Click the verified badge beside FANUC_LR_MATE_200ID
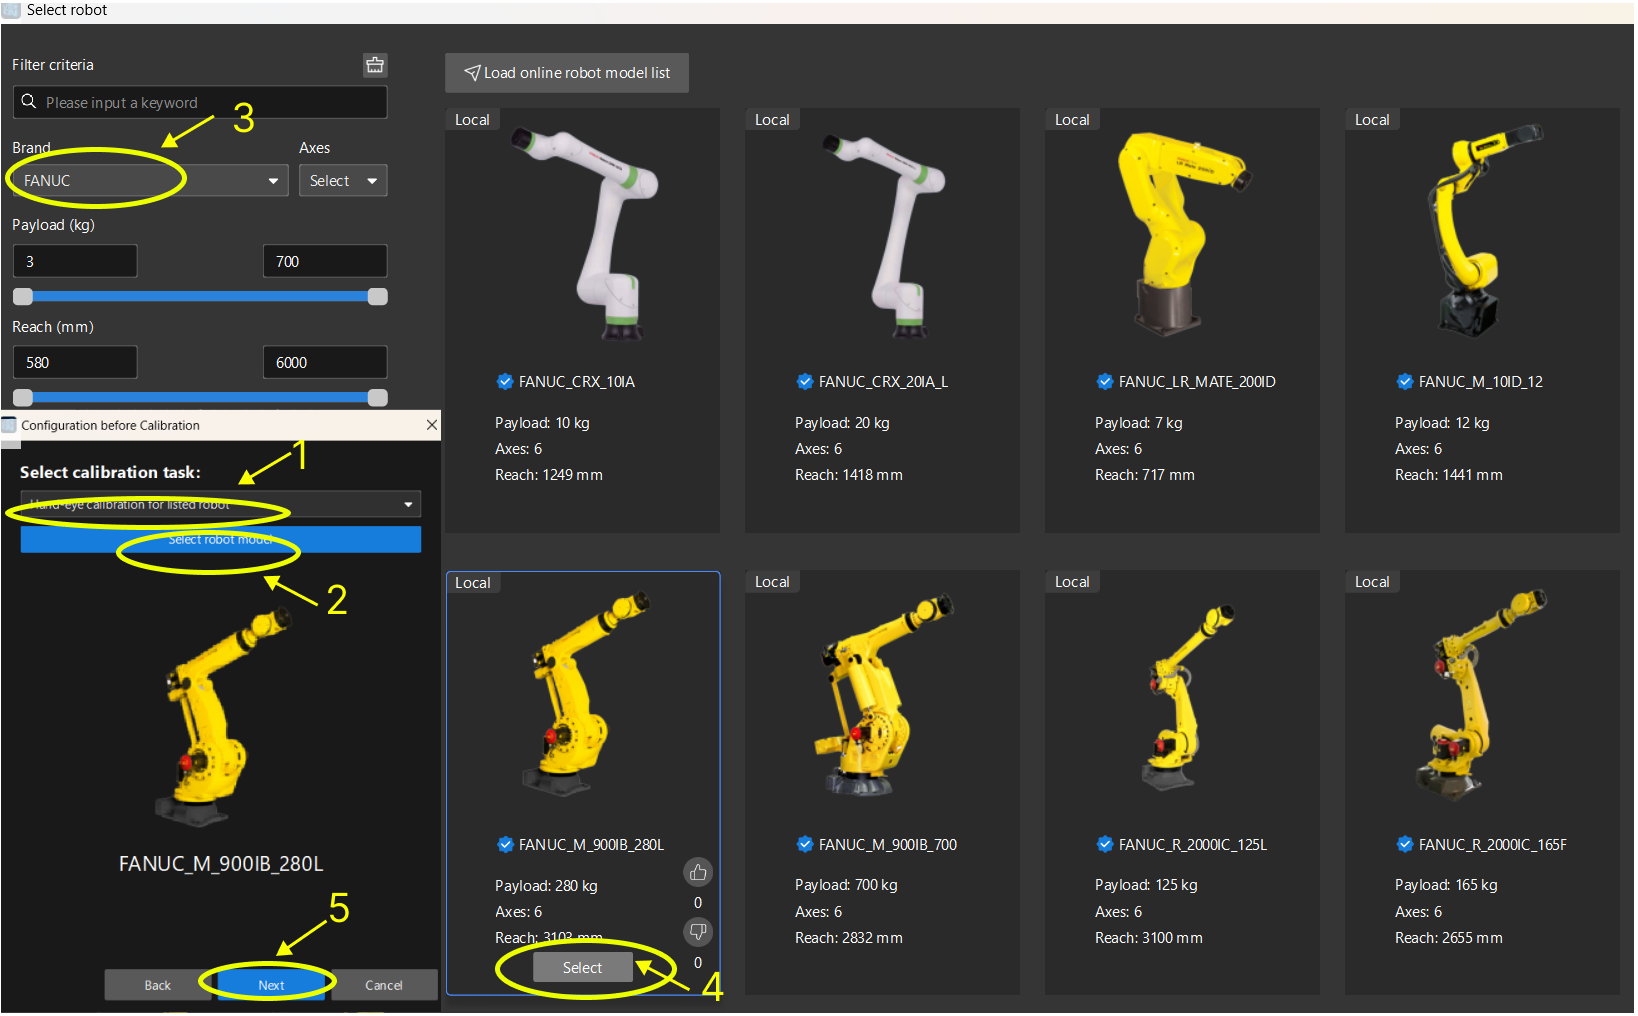Image resolution: width=1638 pixels, height=1016 pixels. tap(1104, 381)
